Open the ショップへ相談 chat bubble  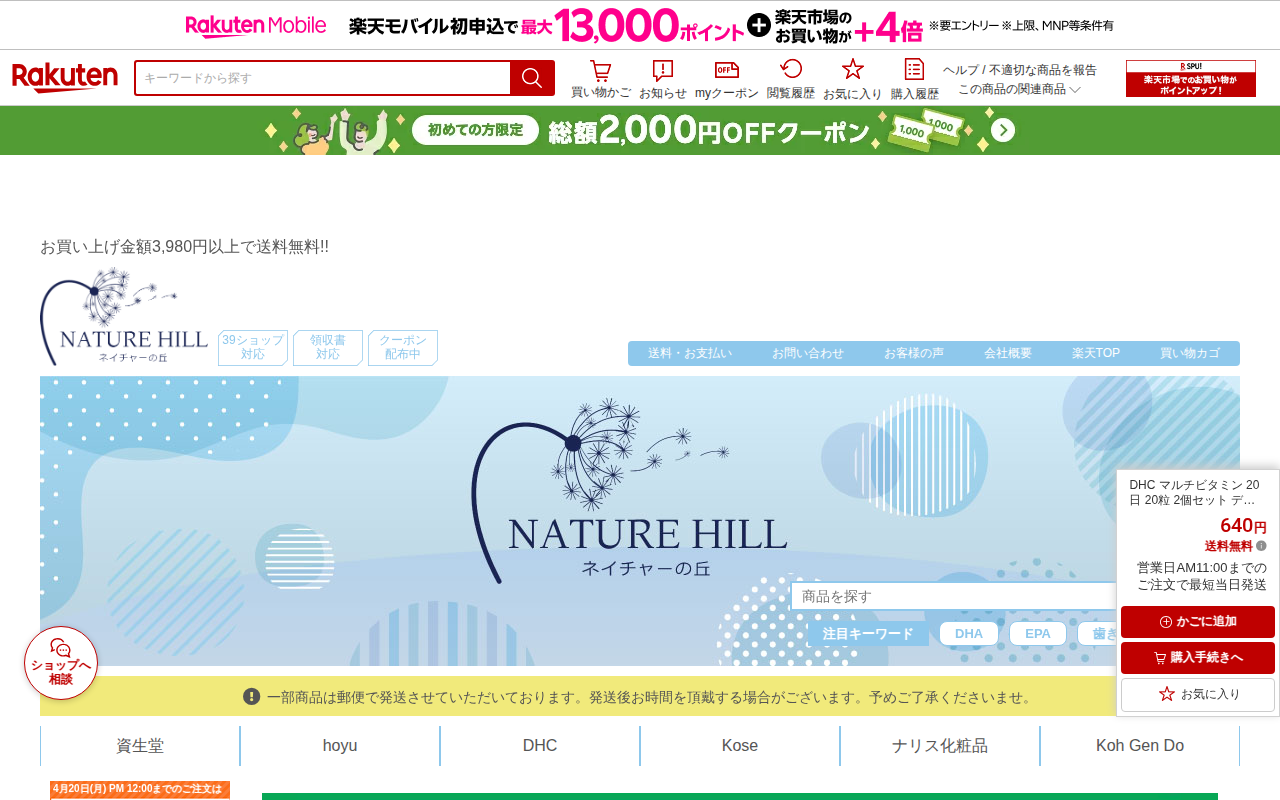click(x=61, y=663)
